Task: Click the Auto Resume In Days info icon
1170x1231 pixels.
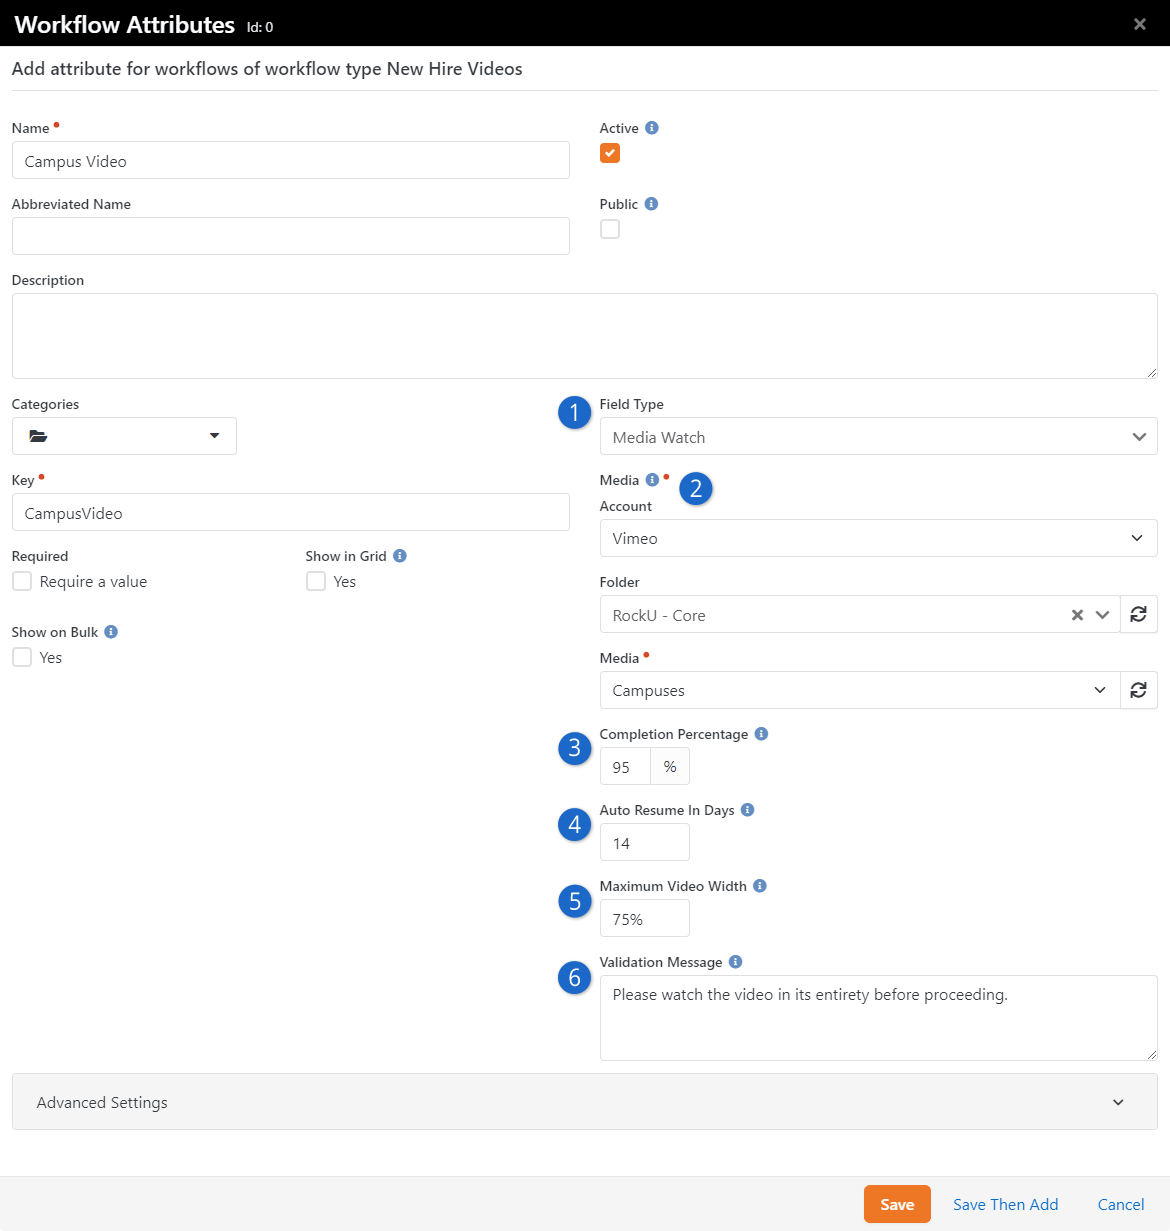Action: (747, 810)
